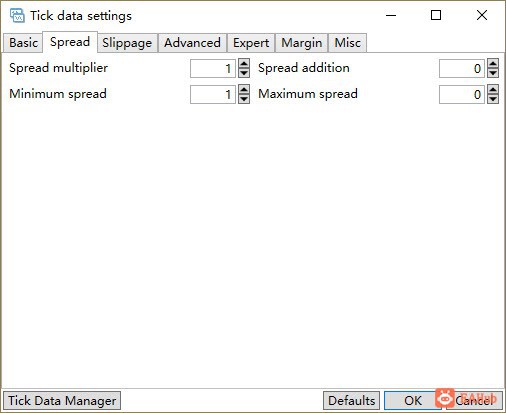The width and height of the screenshot is (506, 413).
Task: Decrease the Maximum spread value
Action: [x=493, y=99]
